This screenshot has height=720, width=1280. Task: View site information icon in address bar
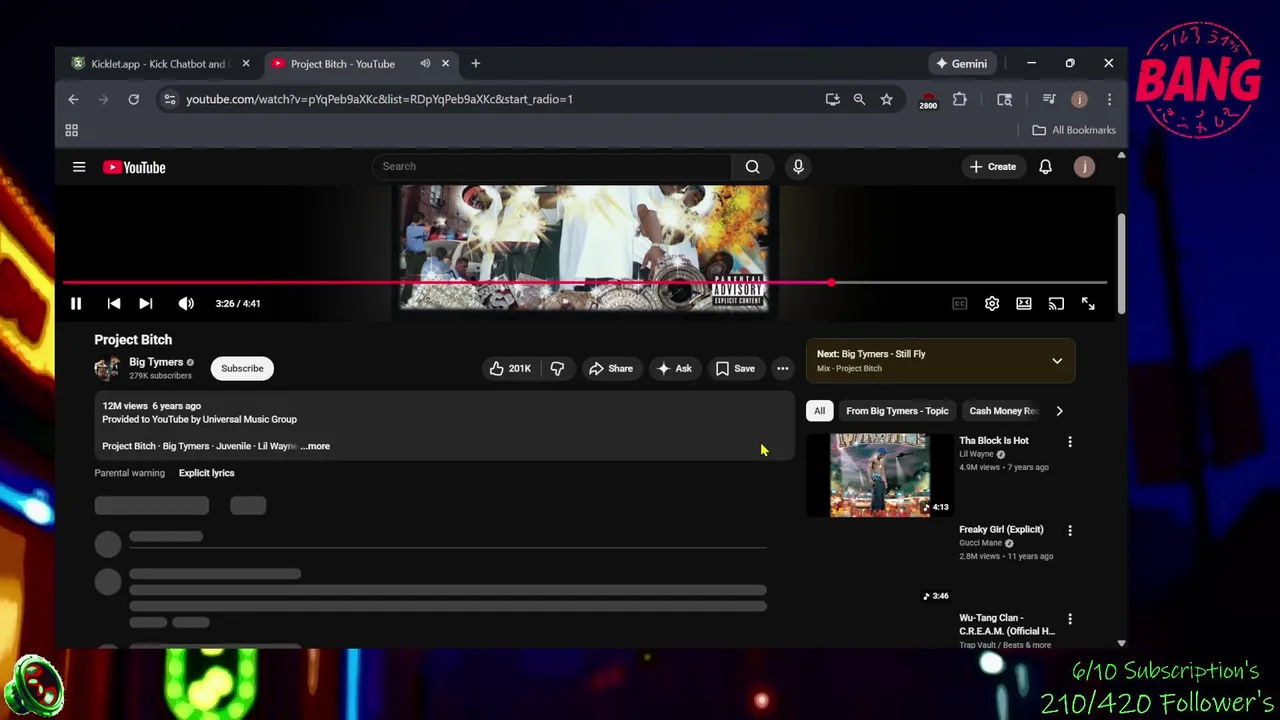coord(169,99)
